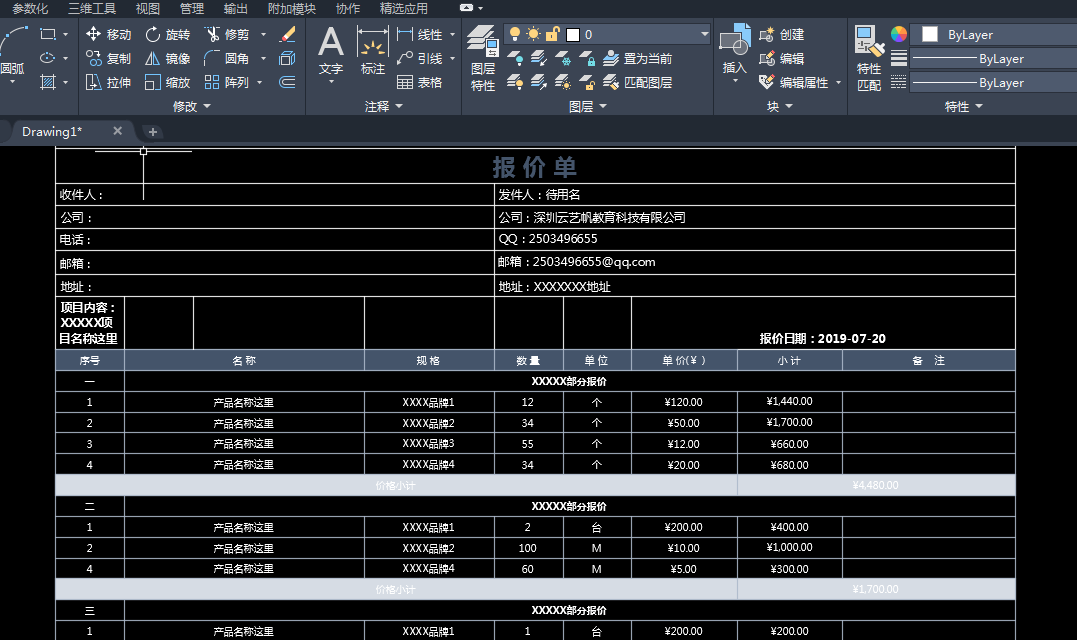Open 图层特性 layer properties manager
1077x640 pixels.
pyautogui.click(x=483, y=58)
